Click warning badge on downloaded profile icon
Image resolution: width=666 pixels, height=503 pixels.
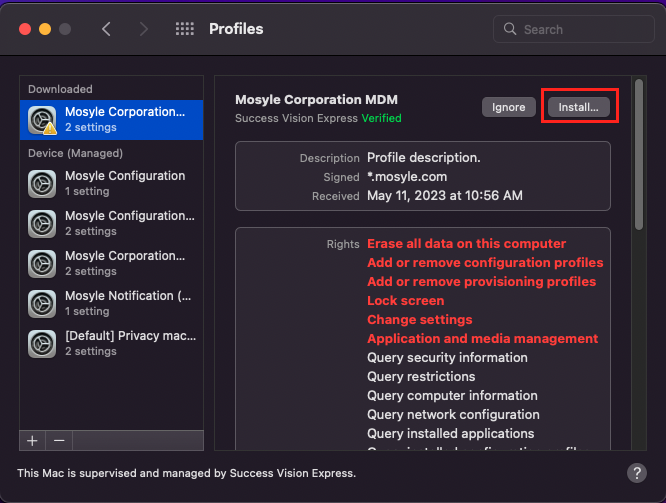click(x=50, y=128)
